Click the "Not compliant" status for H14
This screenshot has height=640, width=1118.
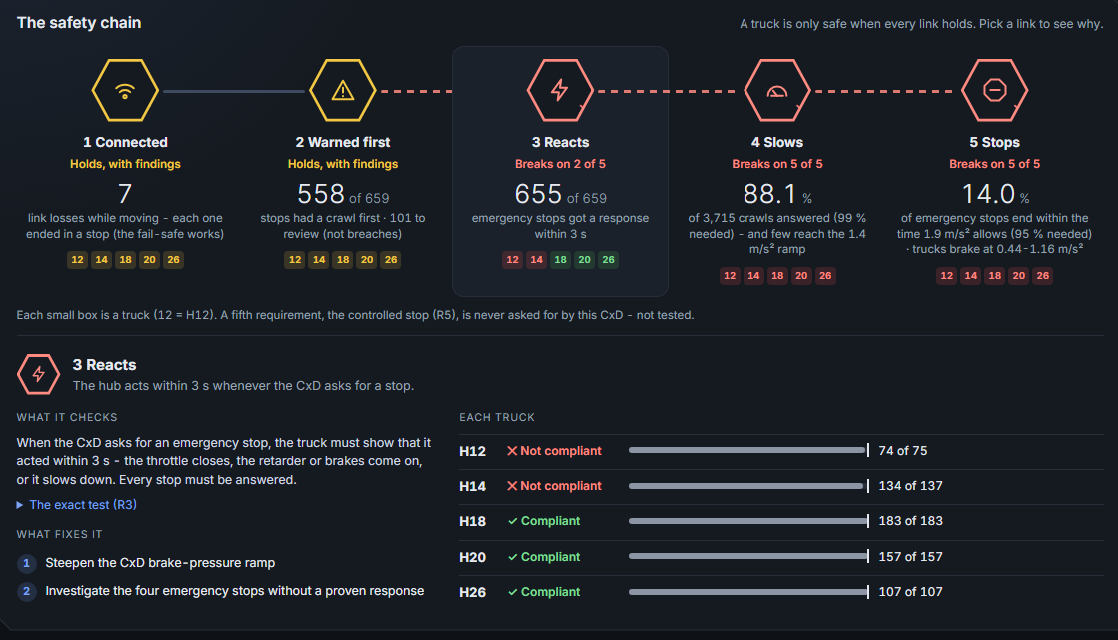[x=554, y=485]
